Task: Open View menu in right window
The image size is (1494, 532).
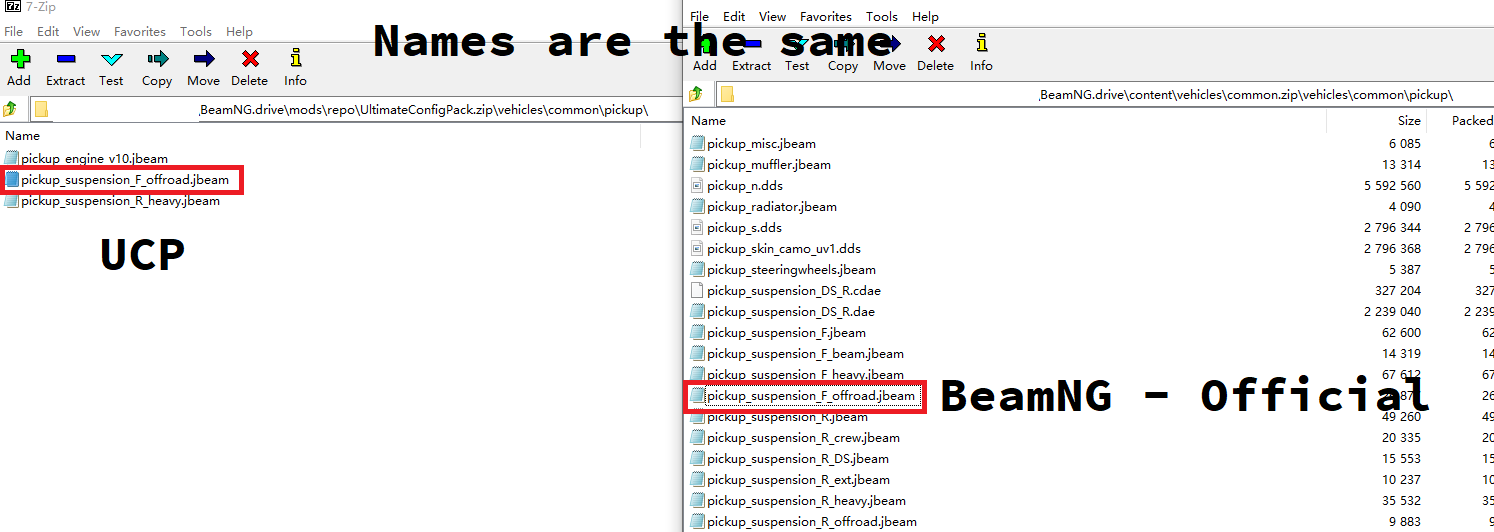Action: click(773, 16)
